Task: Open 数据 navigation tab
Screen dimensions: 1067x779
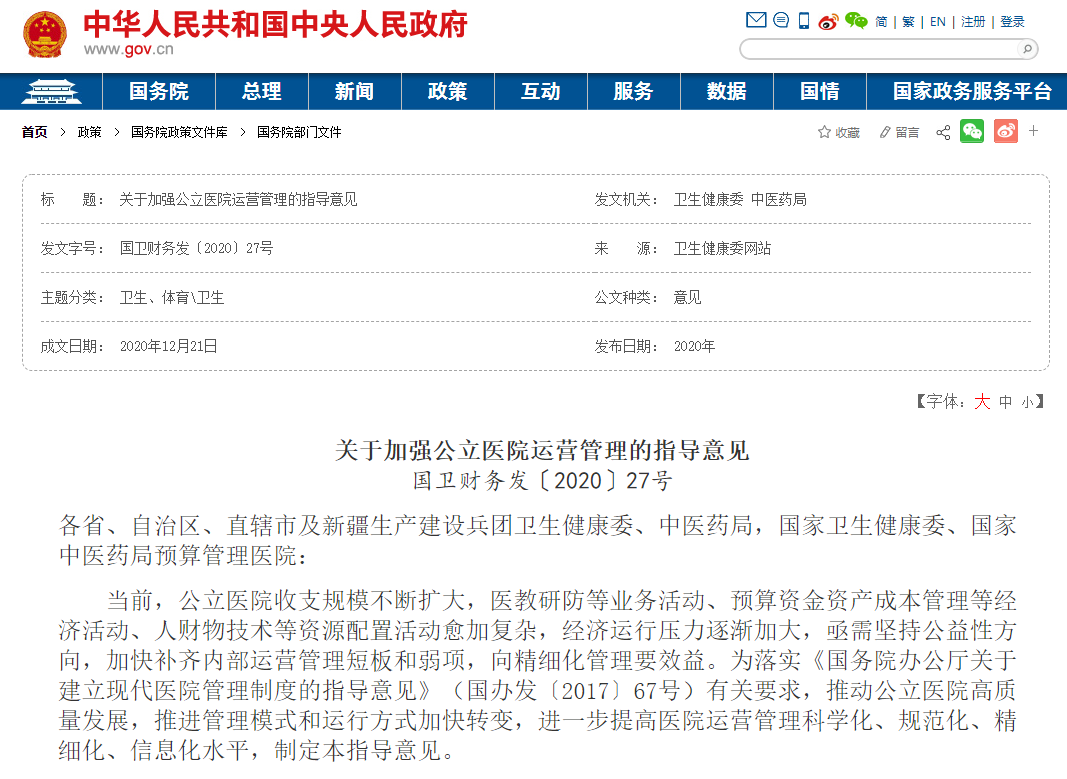Action: pyautogui.click(x=727, y=91)
